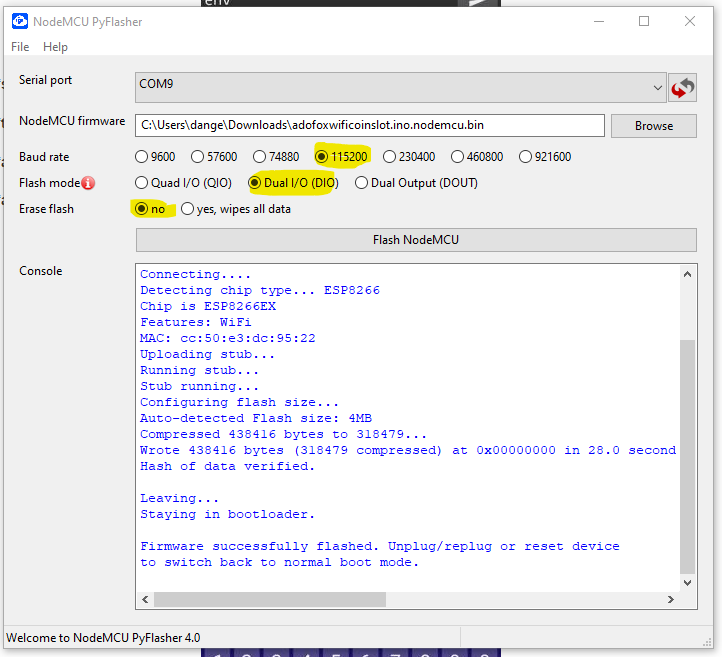Viewport: 722px width, 657px height.
Task: Open the Serial port COM9 dropdown
Action: (401, 87)
